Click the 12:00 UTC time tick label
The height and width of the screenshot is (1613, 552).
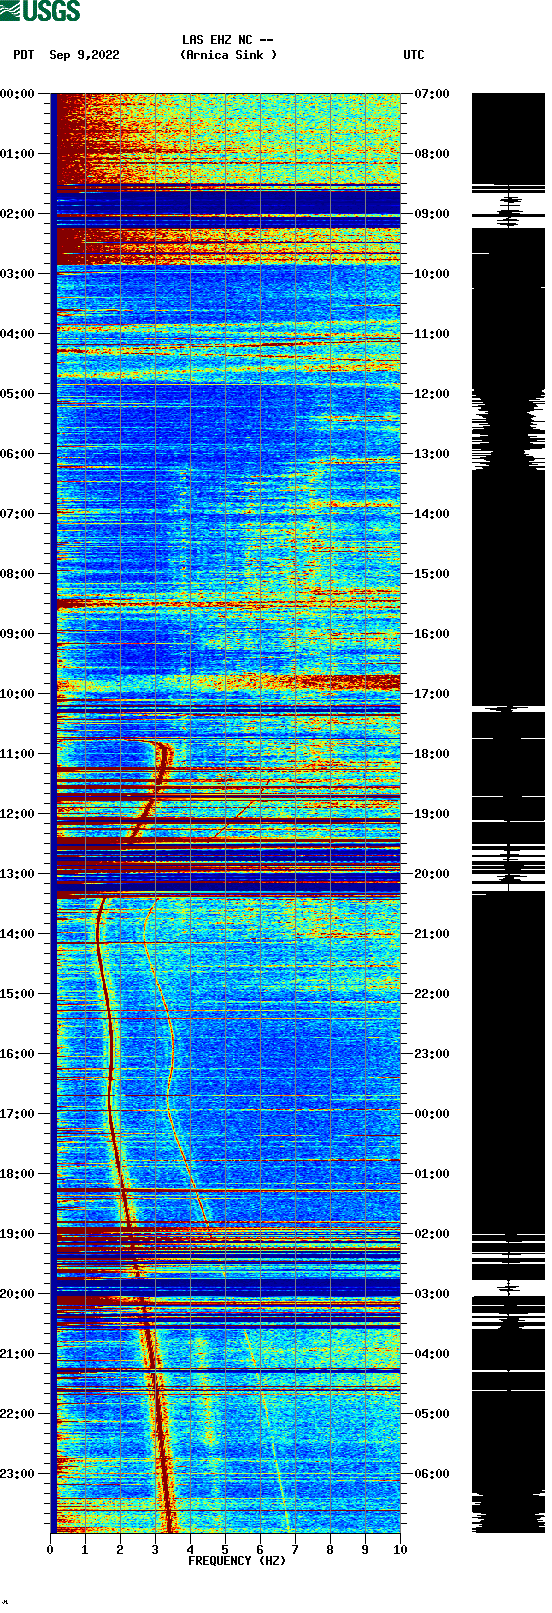click(x=432, y=394)
